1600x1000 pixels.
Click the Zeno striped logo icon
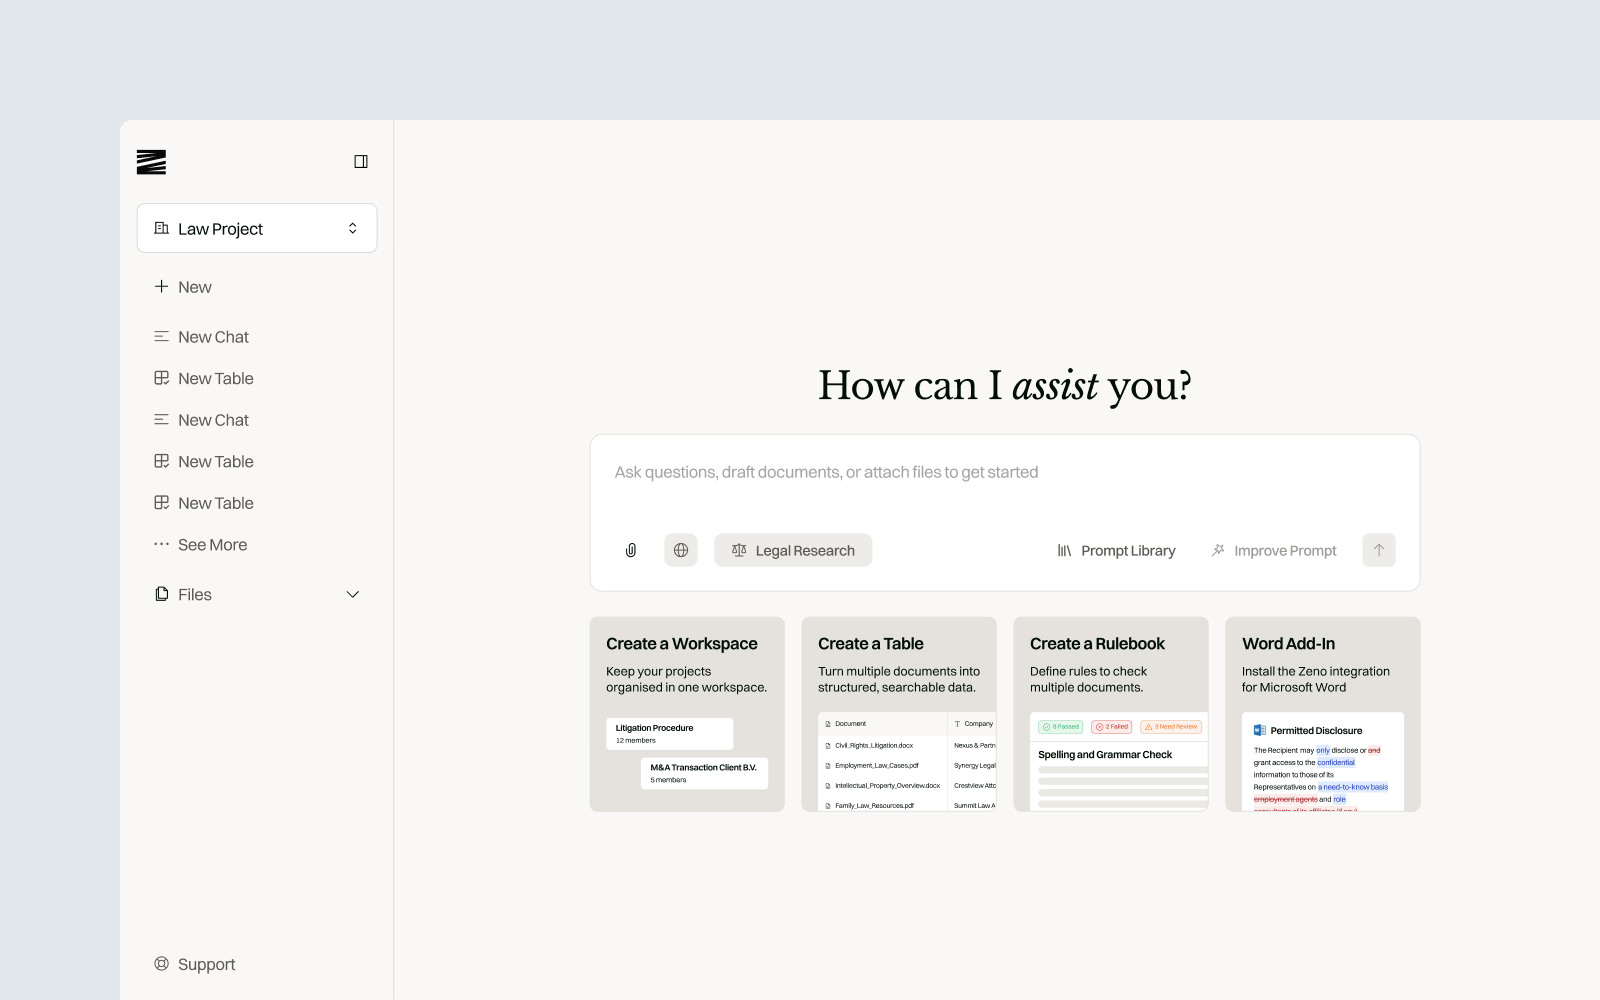pyautogui.click(x=151, y=162)
